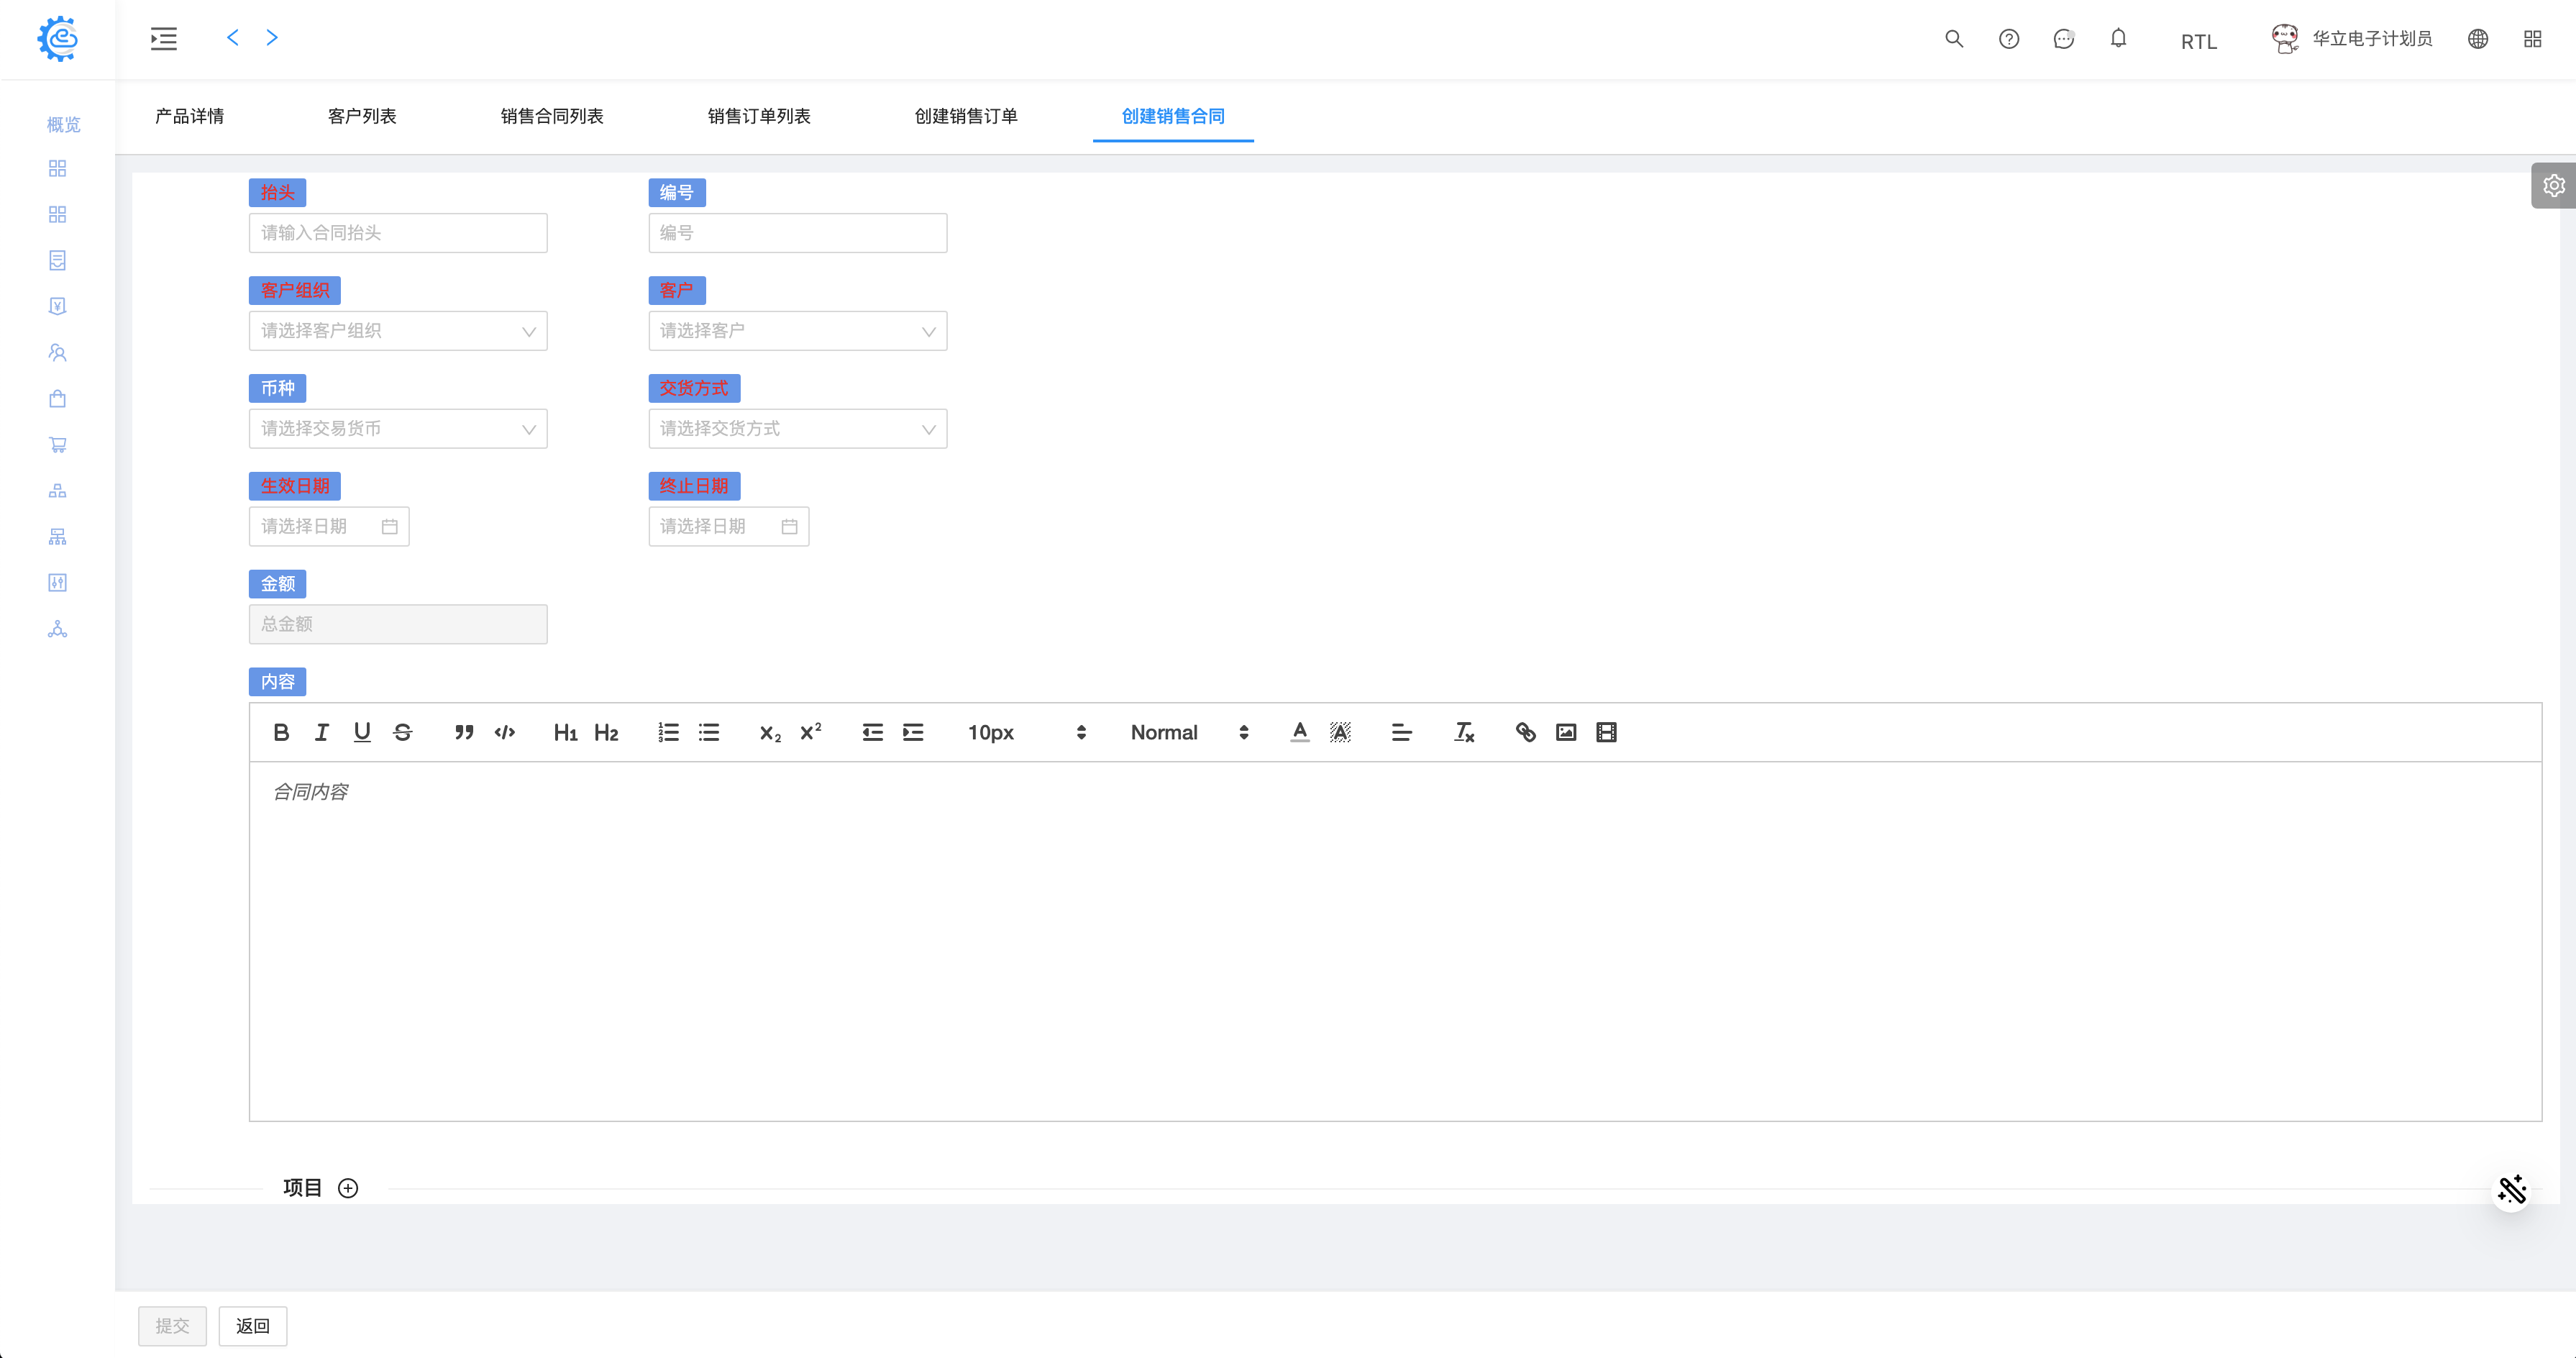Toggle bold formatting in editor
Viewport: 2576px width, 1358px height.
(x=281, y=732)
